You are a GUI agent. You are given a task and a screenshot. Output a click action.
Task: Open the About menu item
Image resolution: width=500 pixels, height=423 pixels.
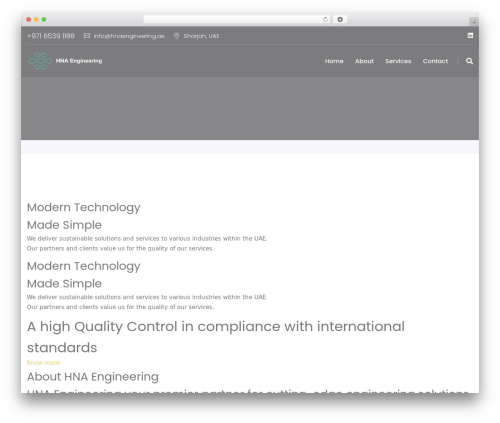click(x=364, y=61)
